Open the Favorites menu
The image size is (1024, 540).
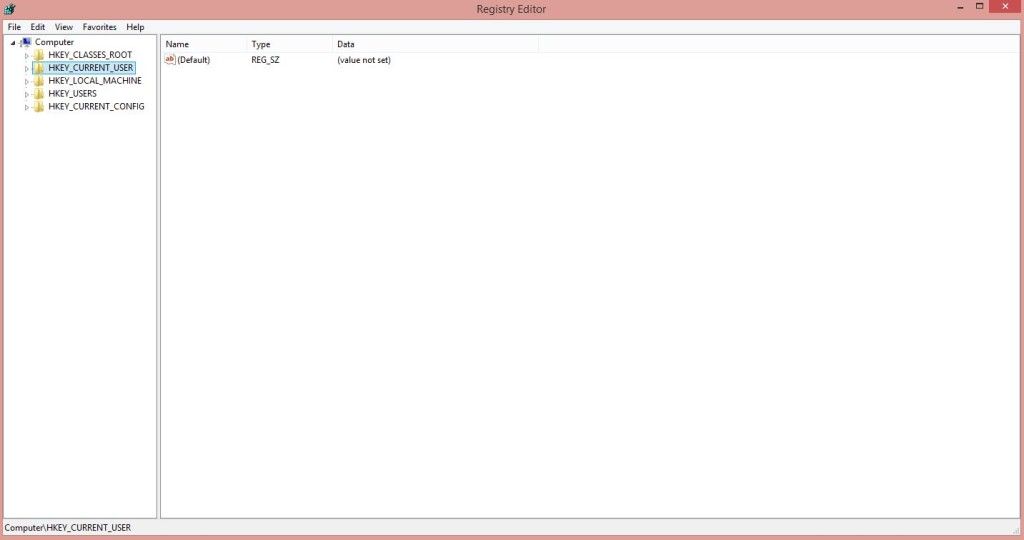point(99,27)
